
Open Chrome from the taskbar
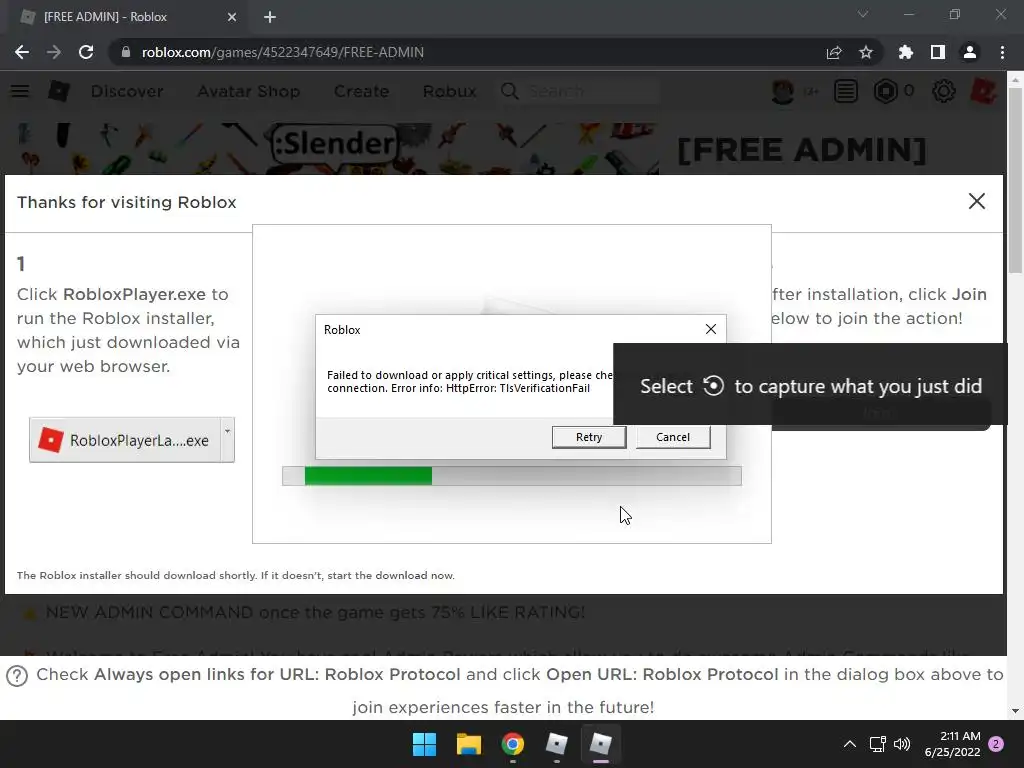point(513,744)
